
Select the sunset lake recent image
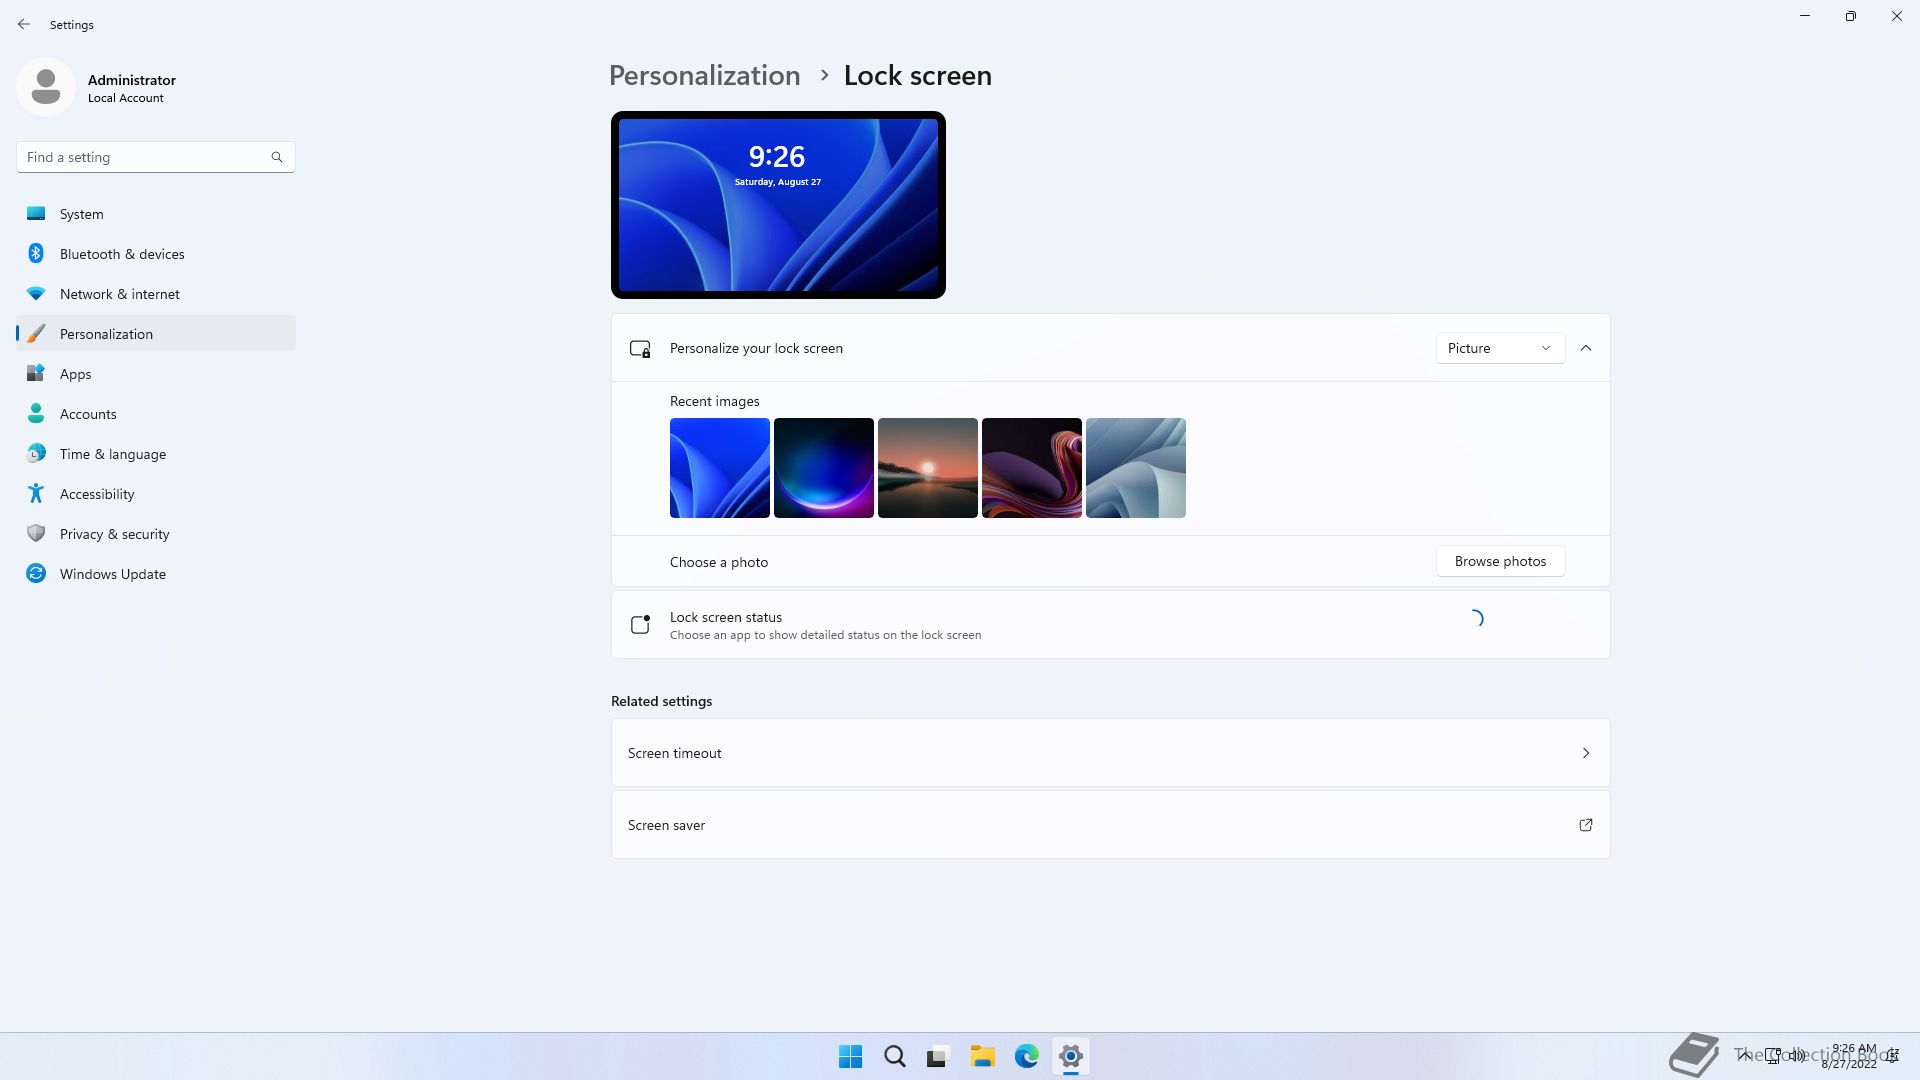coord(927,468)
